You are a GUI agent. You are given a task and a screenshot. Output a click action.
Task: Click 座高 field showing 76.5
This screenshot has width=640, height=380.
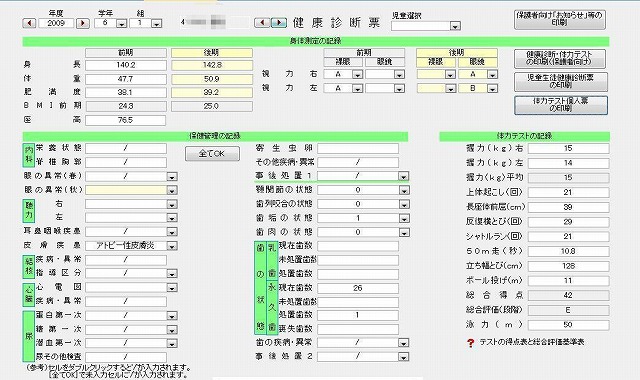125,120
